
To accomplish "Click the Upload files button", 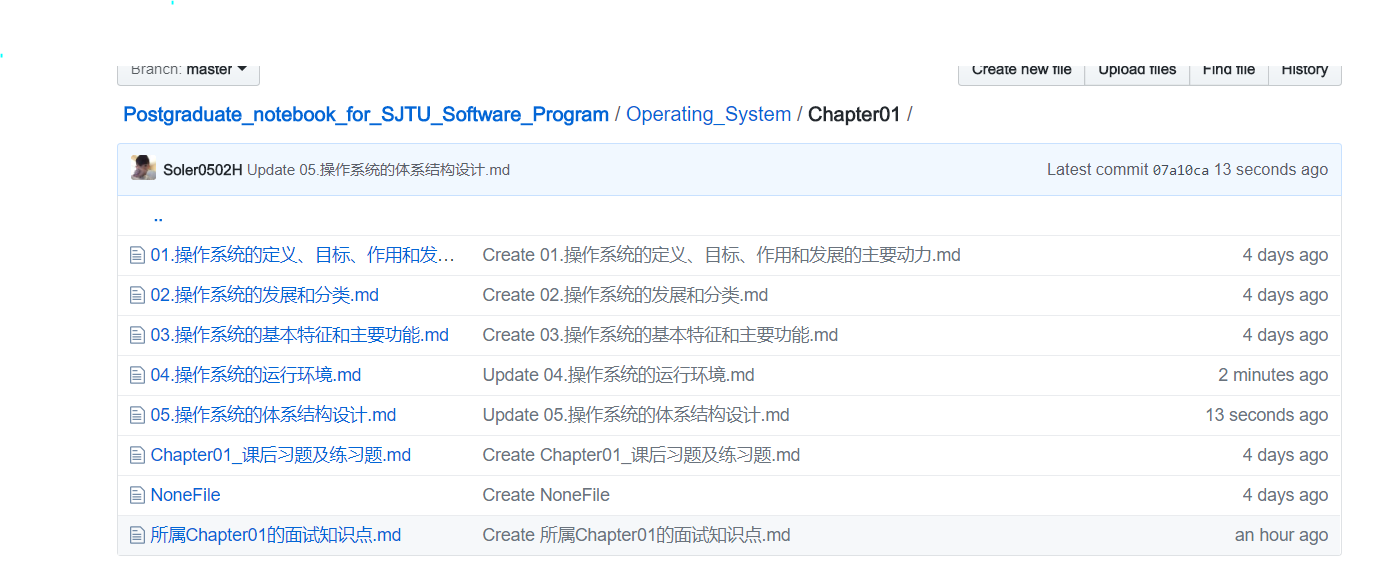I will tap(1137, 70).
